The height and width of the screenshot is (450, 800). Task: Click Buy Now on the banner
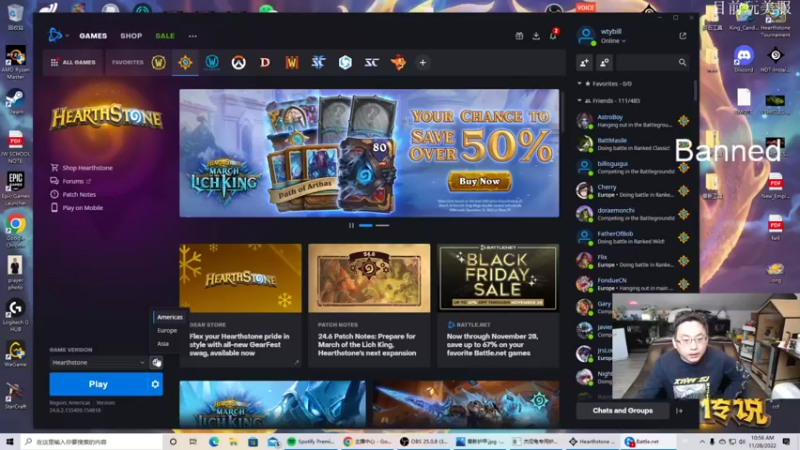[479, 181]
